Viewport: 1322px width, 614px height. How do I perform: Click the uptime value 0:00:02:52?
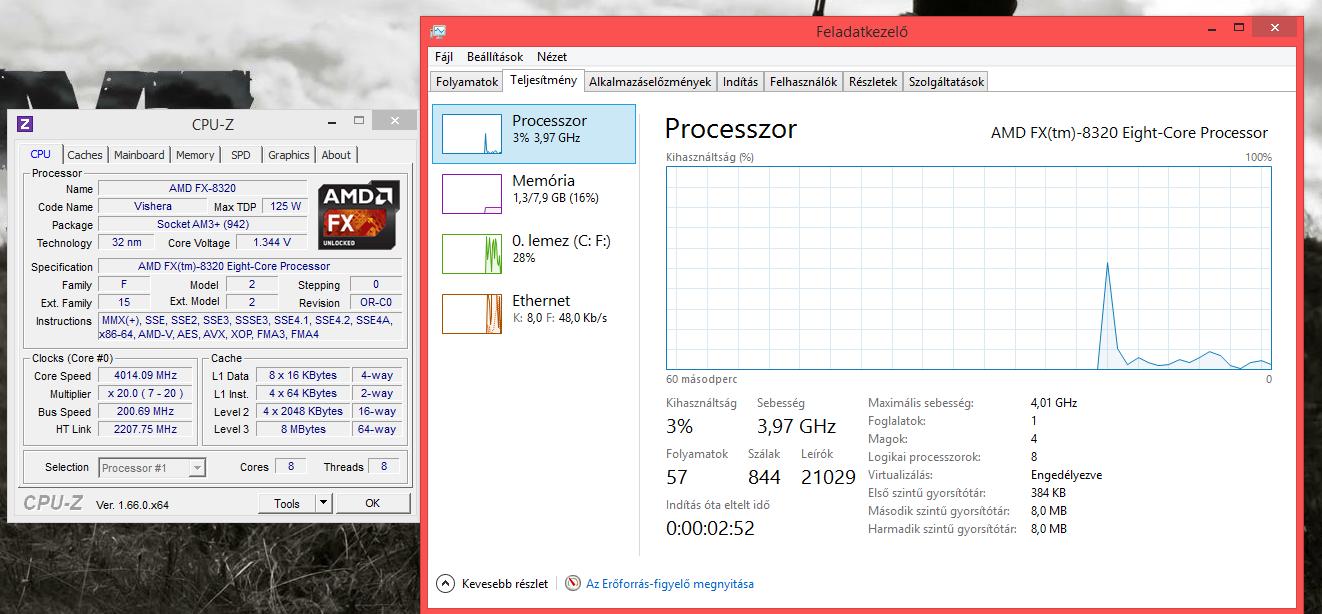click(x=710, y=528)
